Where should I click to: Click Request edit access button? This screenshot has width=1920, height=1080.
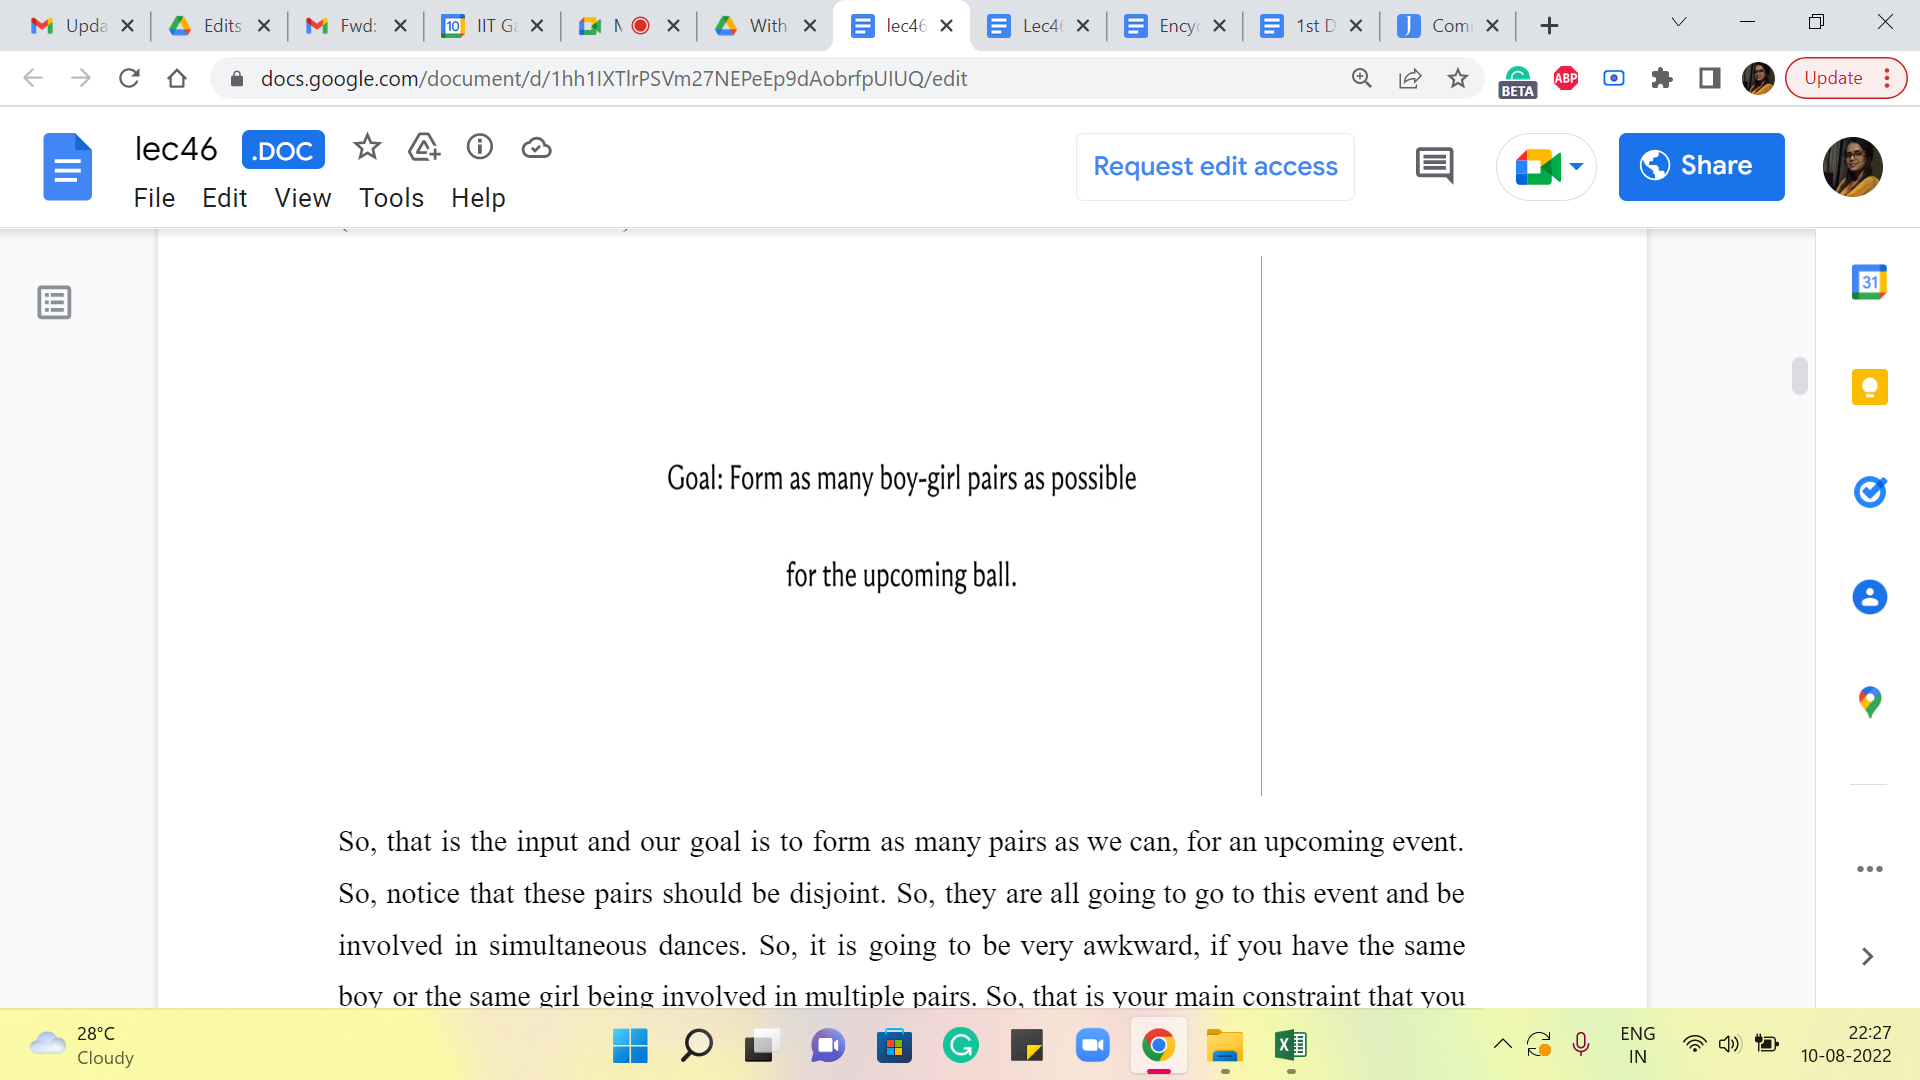[1215, 166]
